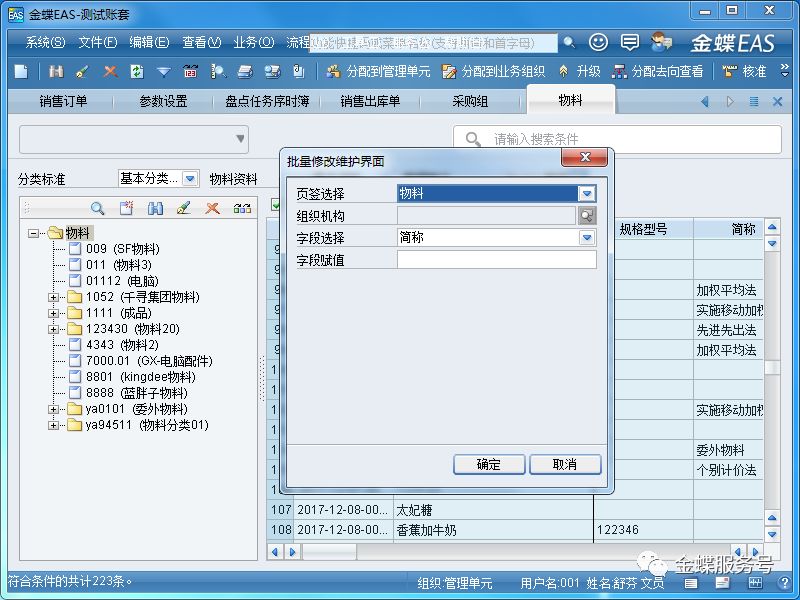
Task: Click the binoculars icon in tree toolbar
Action: click(x=155, y=208)
